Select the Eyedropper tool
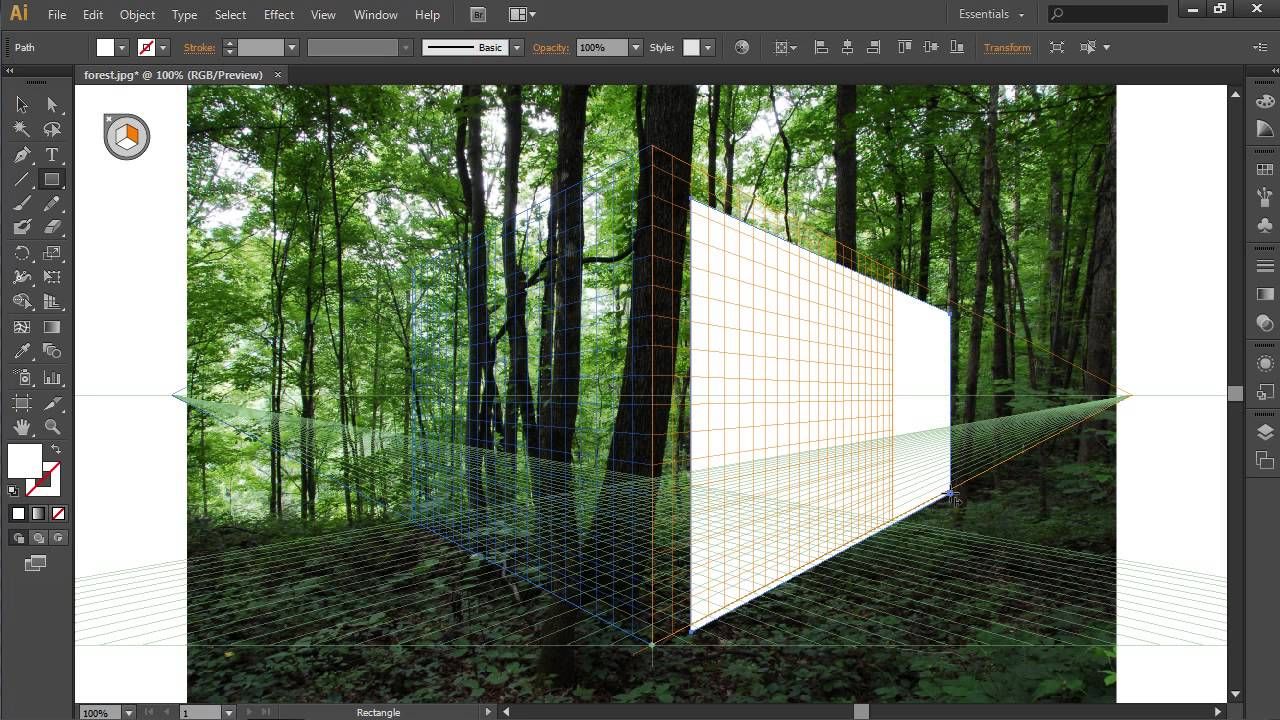 22,352
